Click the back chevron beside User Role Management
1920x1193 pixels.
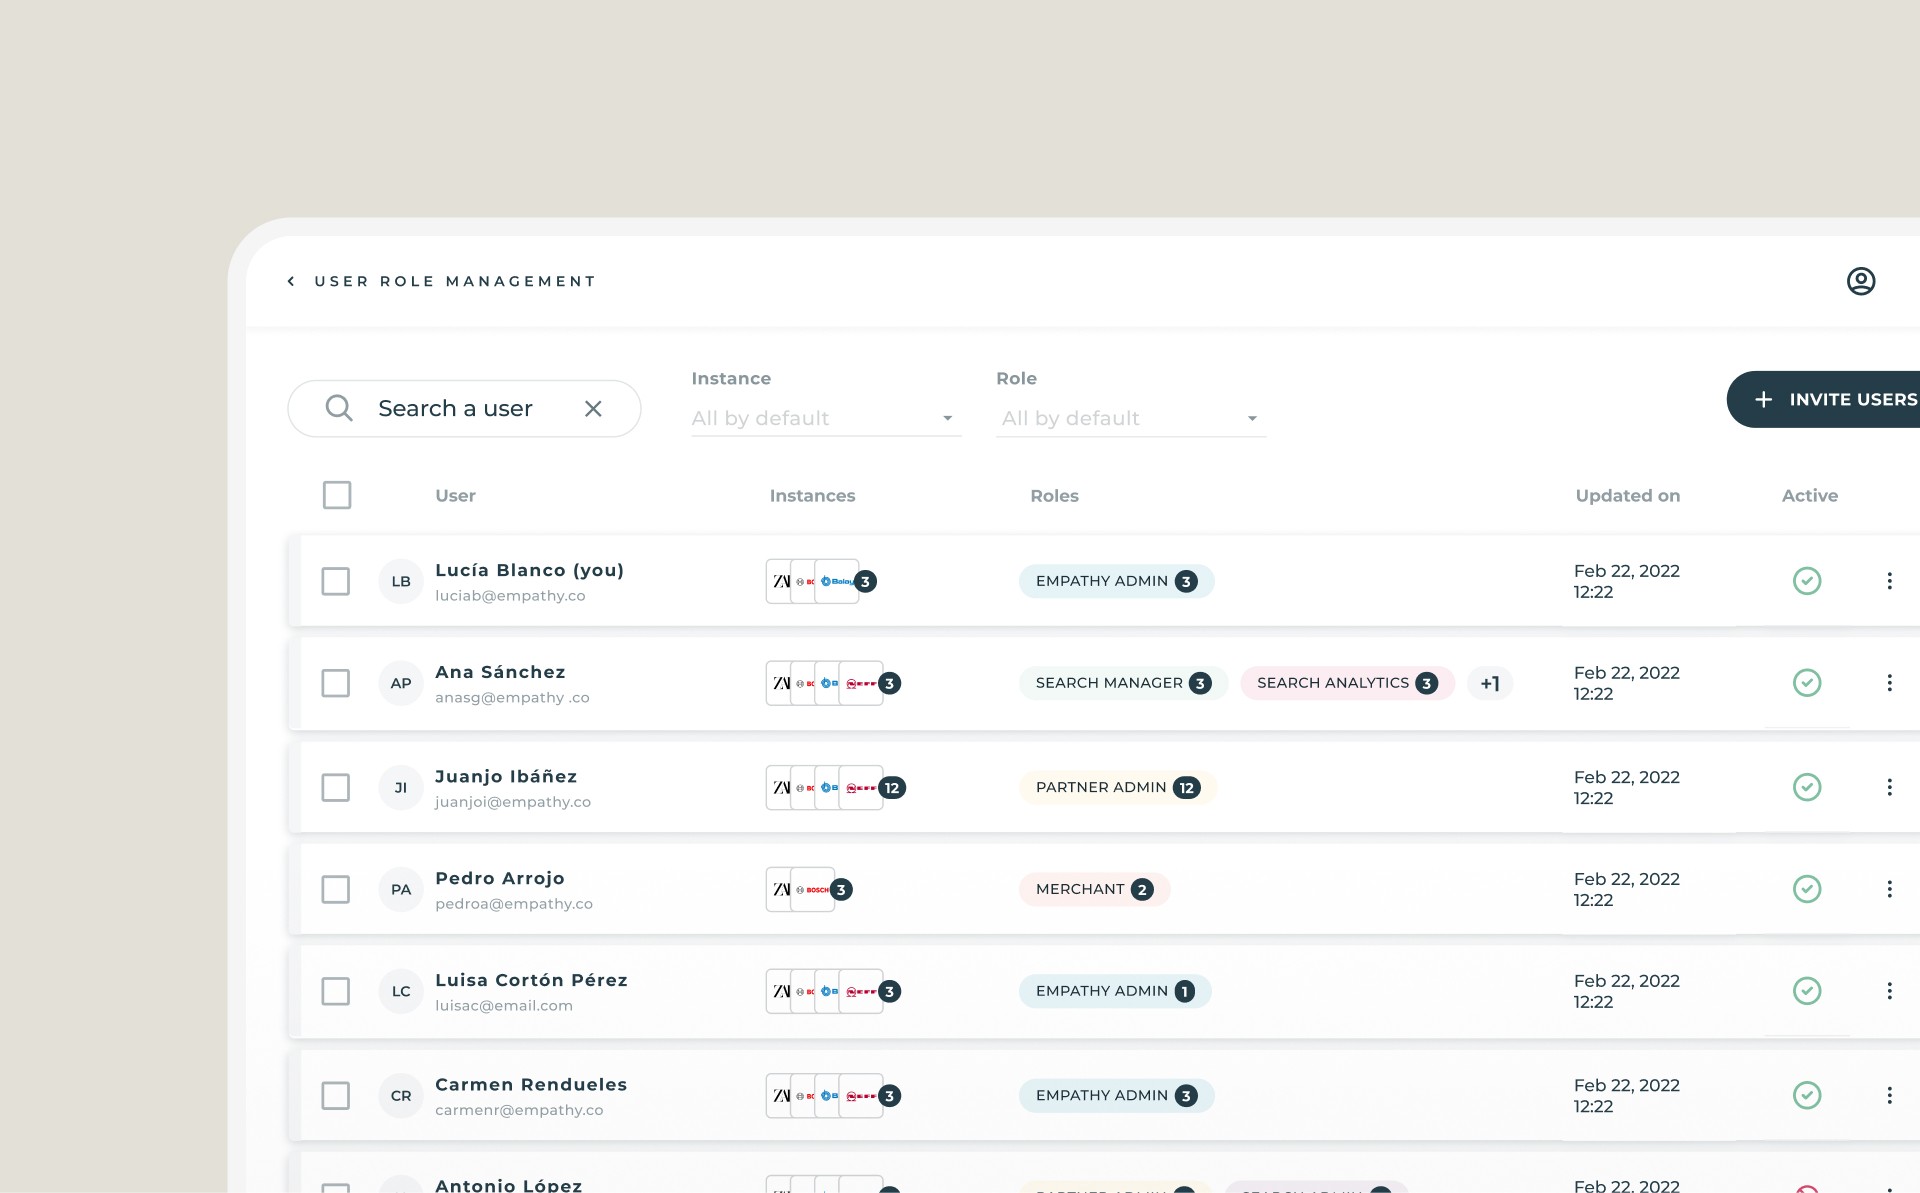[x=291, y=282]
